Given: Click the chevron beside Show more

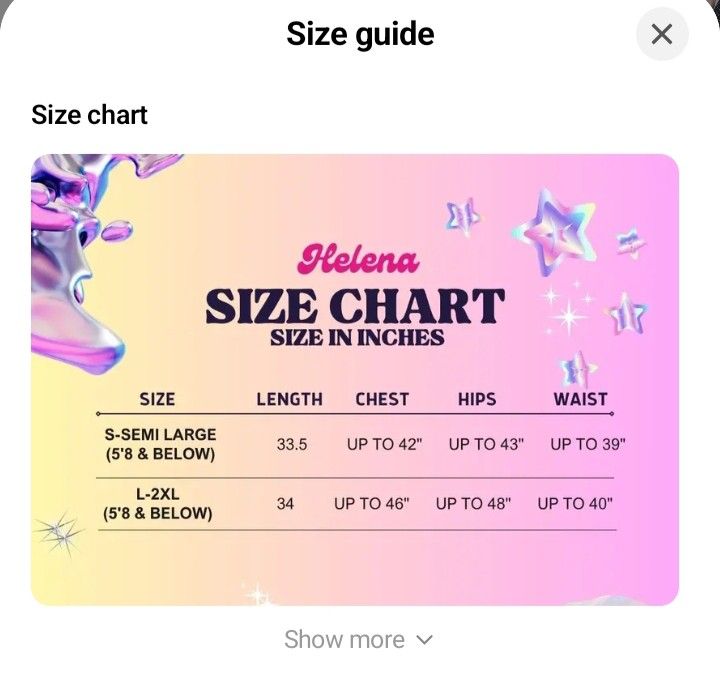Looking at the screenshot, I should pos(425,640).
